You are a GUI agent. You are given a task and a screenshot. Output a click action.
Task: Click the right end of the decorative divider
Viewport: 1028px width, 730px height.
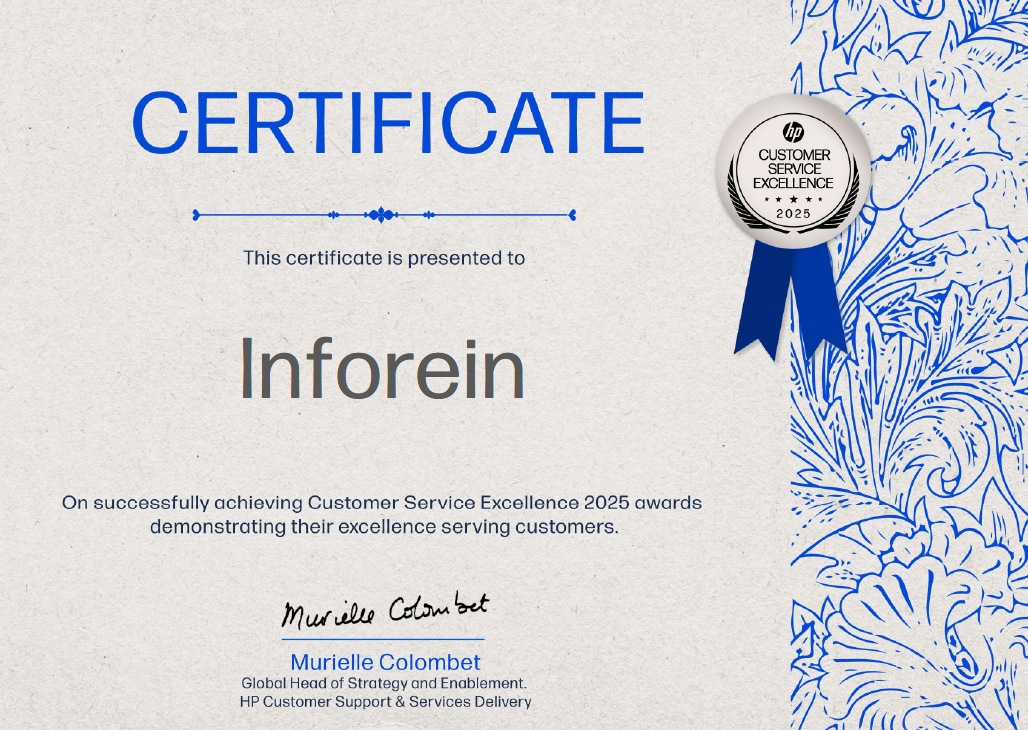[571, 214]
